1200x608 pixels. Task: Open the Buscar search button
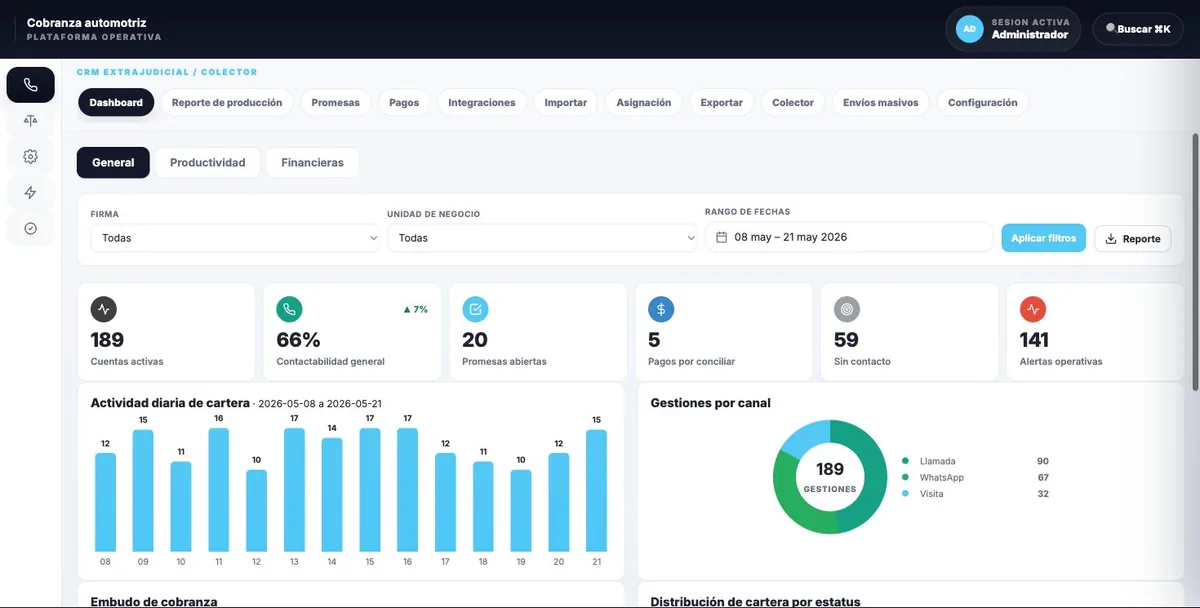(x=1138, y=29)
